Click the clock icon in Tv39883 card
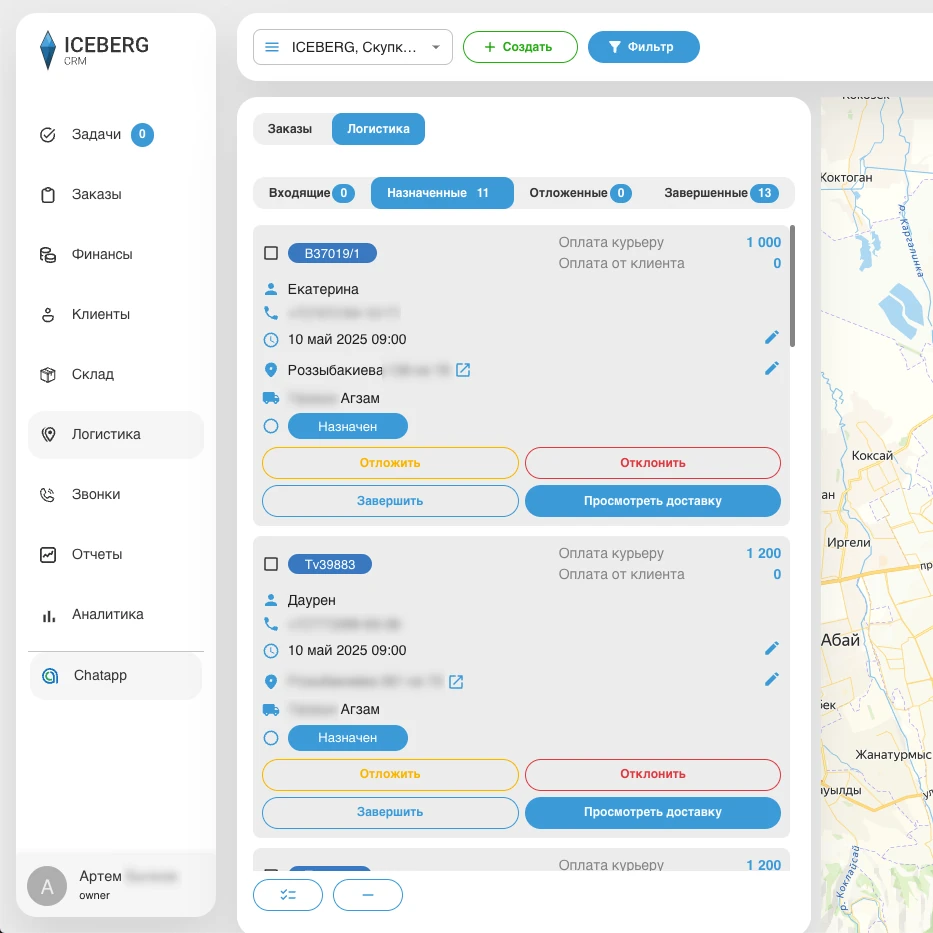The height and width of the screenshot is (933, 933). (271, 652)
